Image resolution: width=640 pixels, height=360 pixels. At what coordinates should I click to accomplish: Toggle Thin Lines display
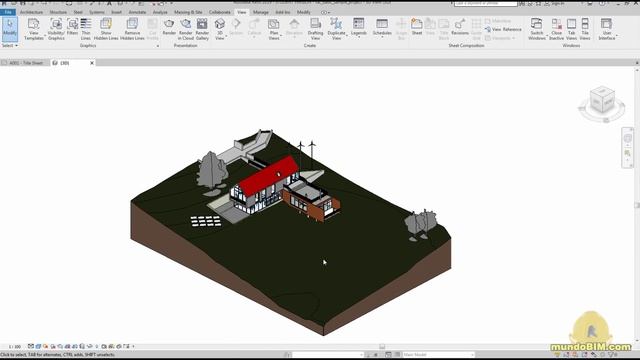pyautogui.click(x=86, y=29)
